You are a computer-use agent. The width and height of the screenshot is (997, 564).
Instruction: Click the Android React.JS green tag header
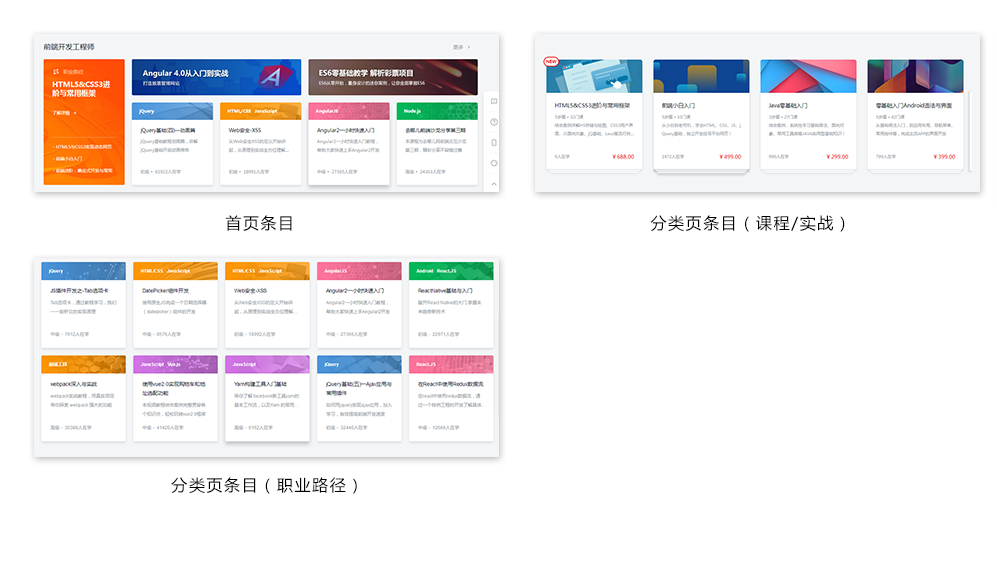[x=451, y=271]
